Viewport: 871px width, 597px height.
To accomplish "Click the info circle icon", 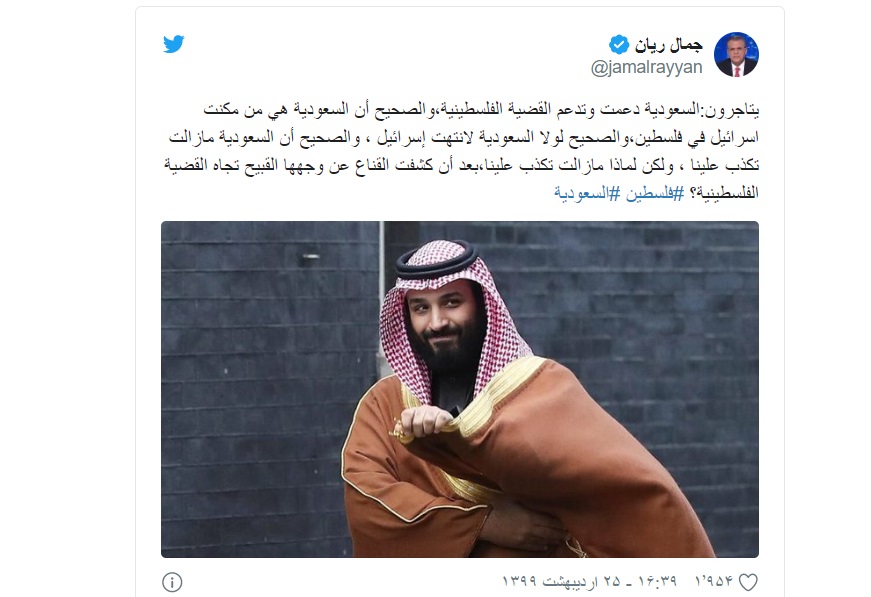I will click(x=172, y=581).
